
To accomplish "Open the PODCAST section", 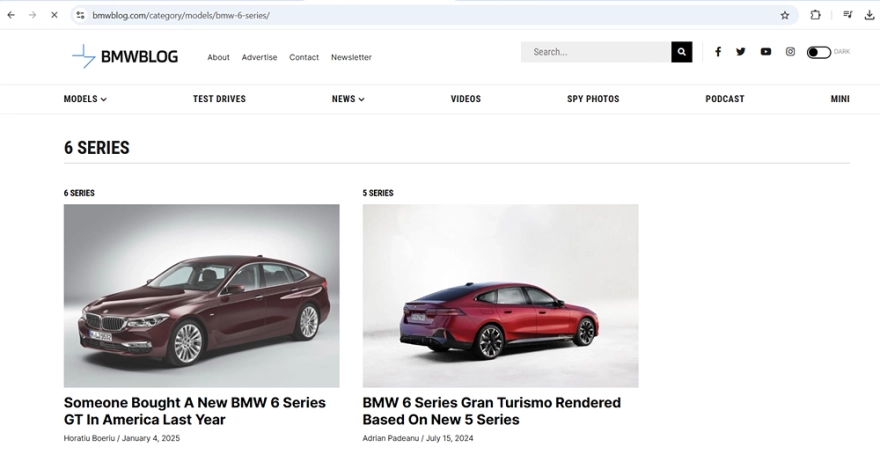I will (725, 99).
